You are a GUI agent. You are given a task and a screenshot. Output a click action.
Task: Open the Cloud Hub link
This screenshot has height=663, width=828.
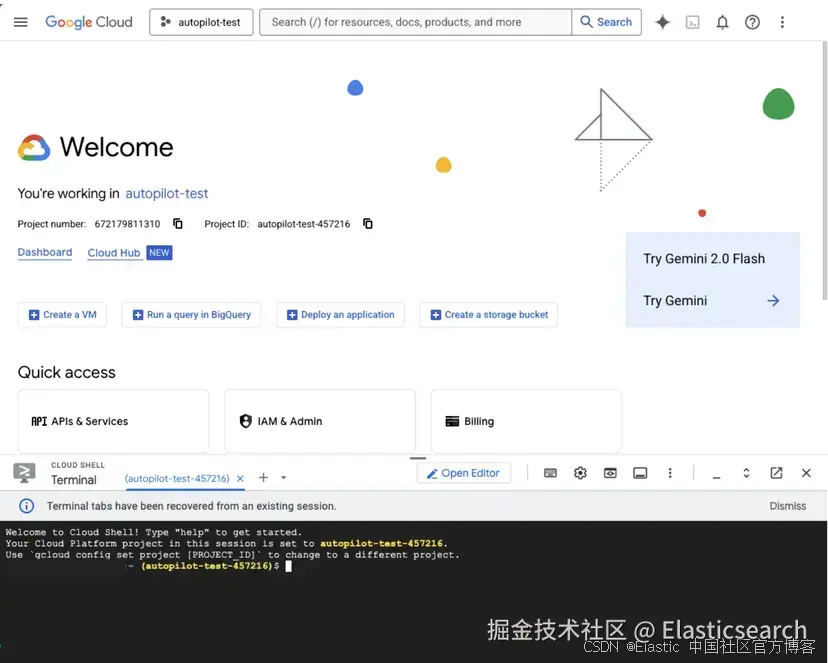point(114,253)
